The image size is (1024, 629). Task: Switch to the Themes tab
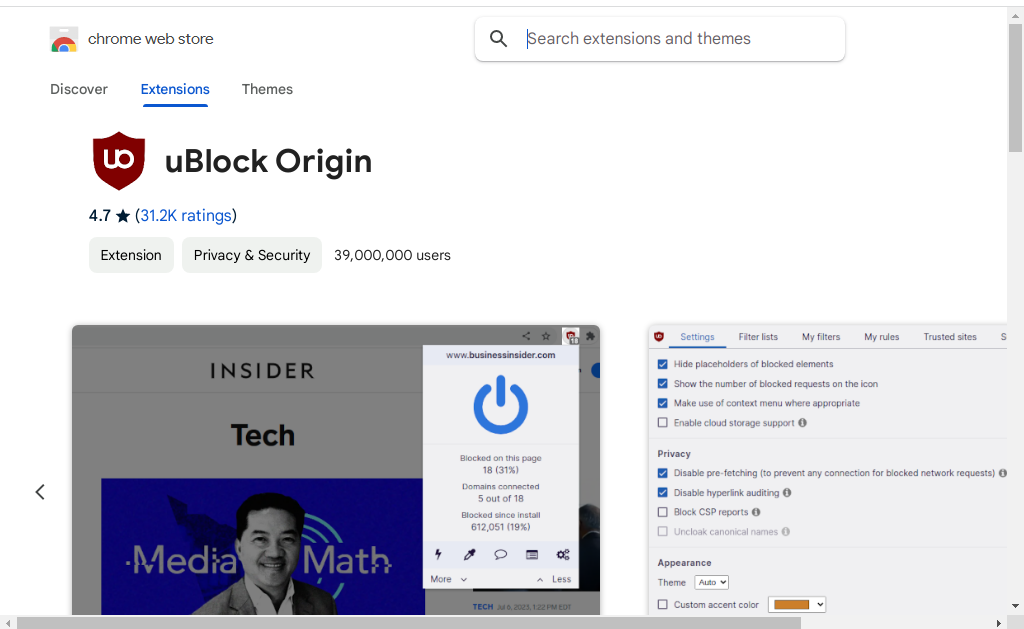click(267, 89)
